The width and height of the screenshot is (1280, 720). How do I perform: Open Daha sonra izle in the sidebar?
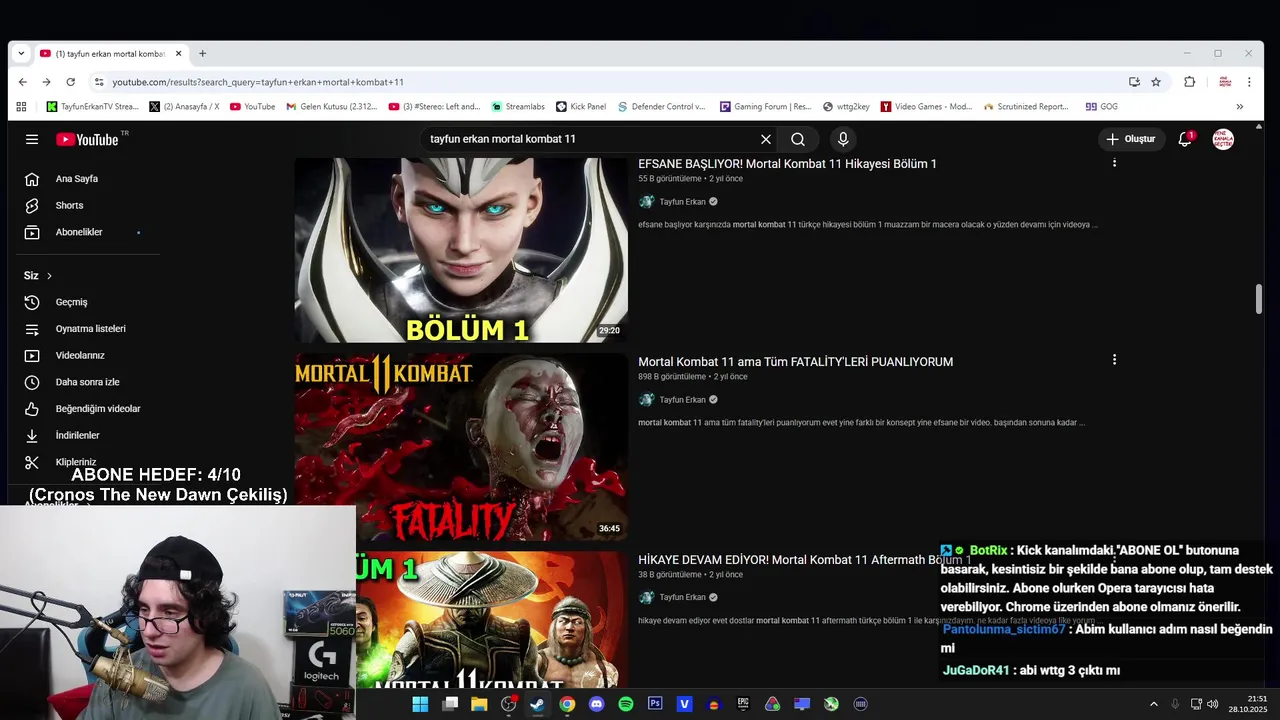(x=87, y=382)
